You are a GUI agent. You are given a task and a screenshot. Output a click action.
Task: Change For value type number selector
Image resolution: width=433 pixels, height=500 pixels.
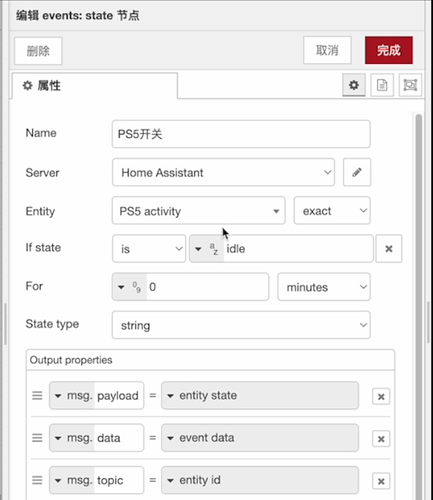[x=129, y=287]
